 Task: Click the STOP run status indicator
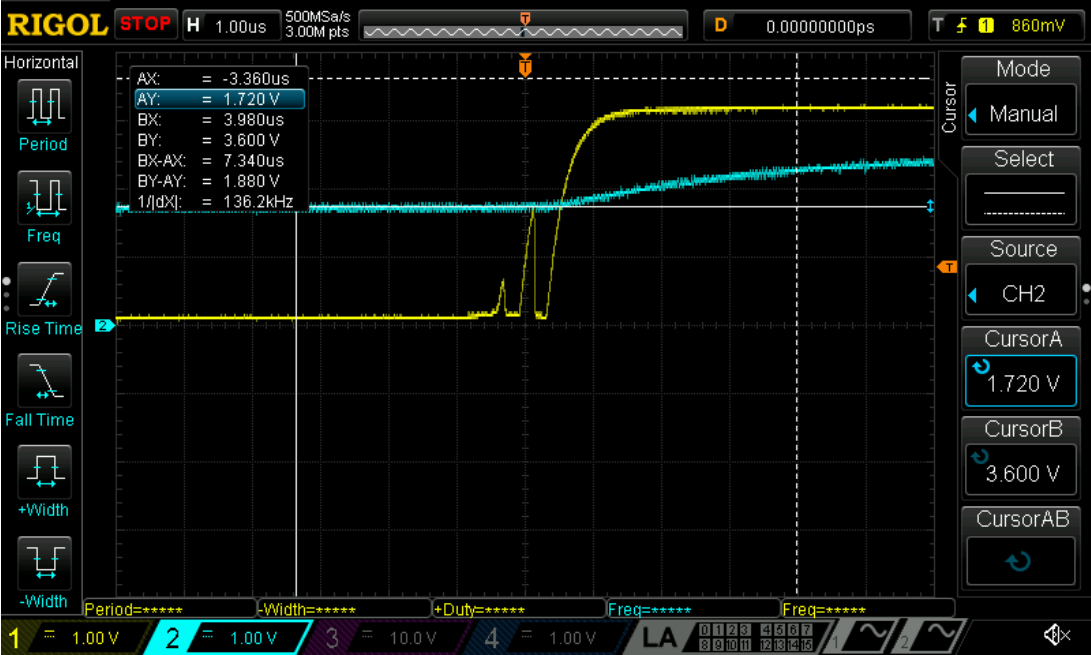[x=145, y=24]
